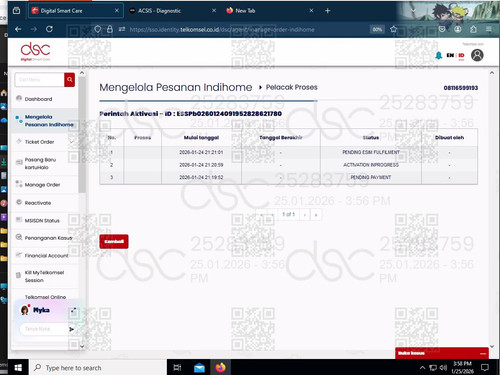Click the Windows taskbar search box

coord(98,368)
